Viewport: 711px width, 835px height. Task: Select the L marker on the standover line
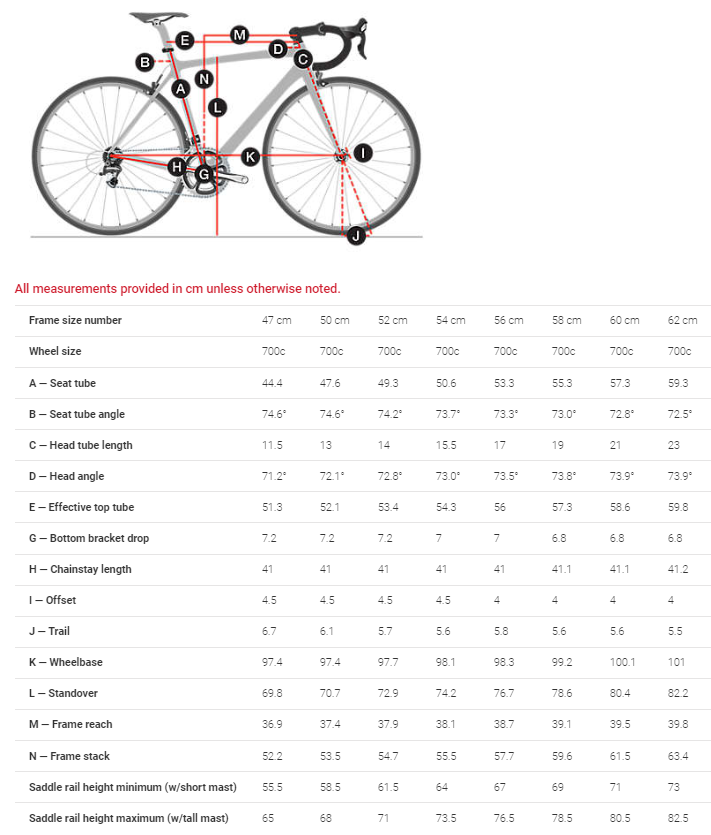(x=217, y=107)
